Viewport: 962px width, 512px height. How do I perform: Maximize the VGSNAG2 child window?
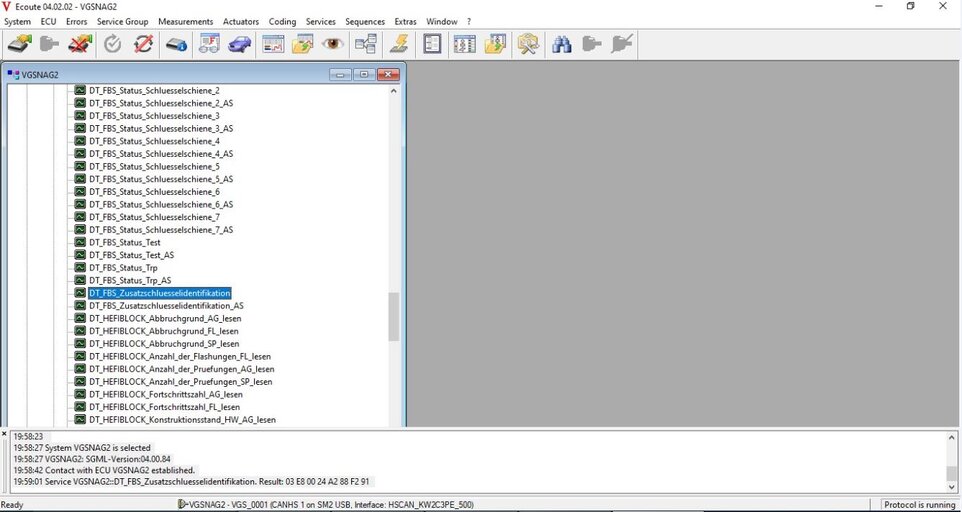[x=364, y=75]
